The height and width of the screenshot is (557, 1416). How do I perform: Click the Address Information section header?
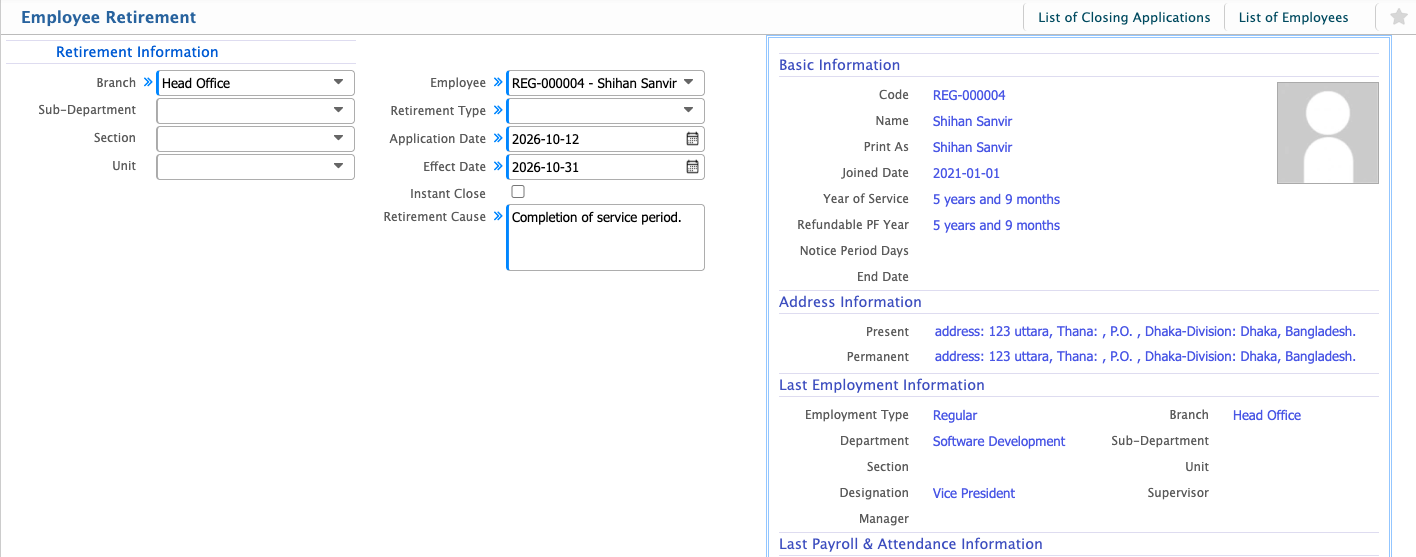pos(850,302)
